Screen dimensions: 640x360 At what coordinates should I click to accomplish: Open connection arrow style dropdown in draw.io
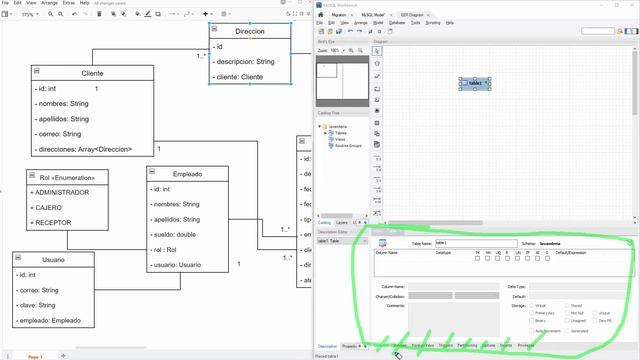[174, 14]
